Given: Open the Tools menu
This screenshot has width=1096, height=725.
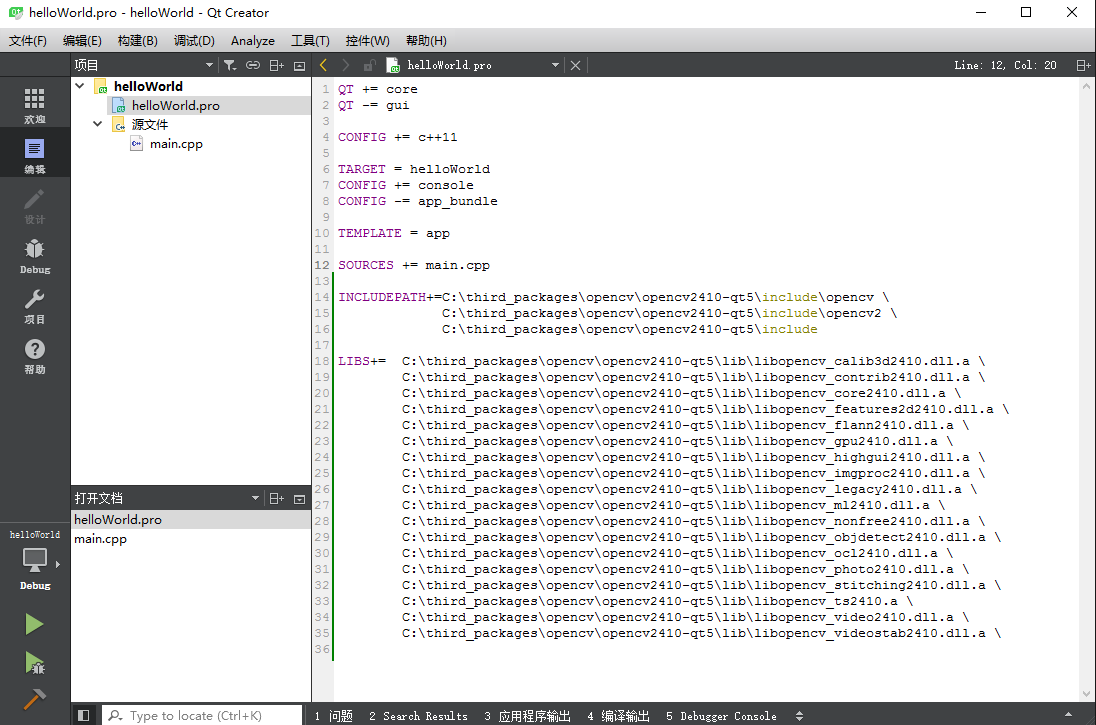Looking at the screenshot, I should pos(310,41).
